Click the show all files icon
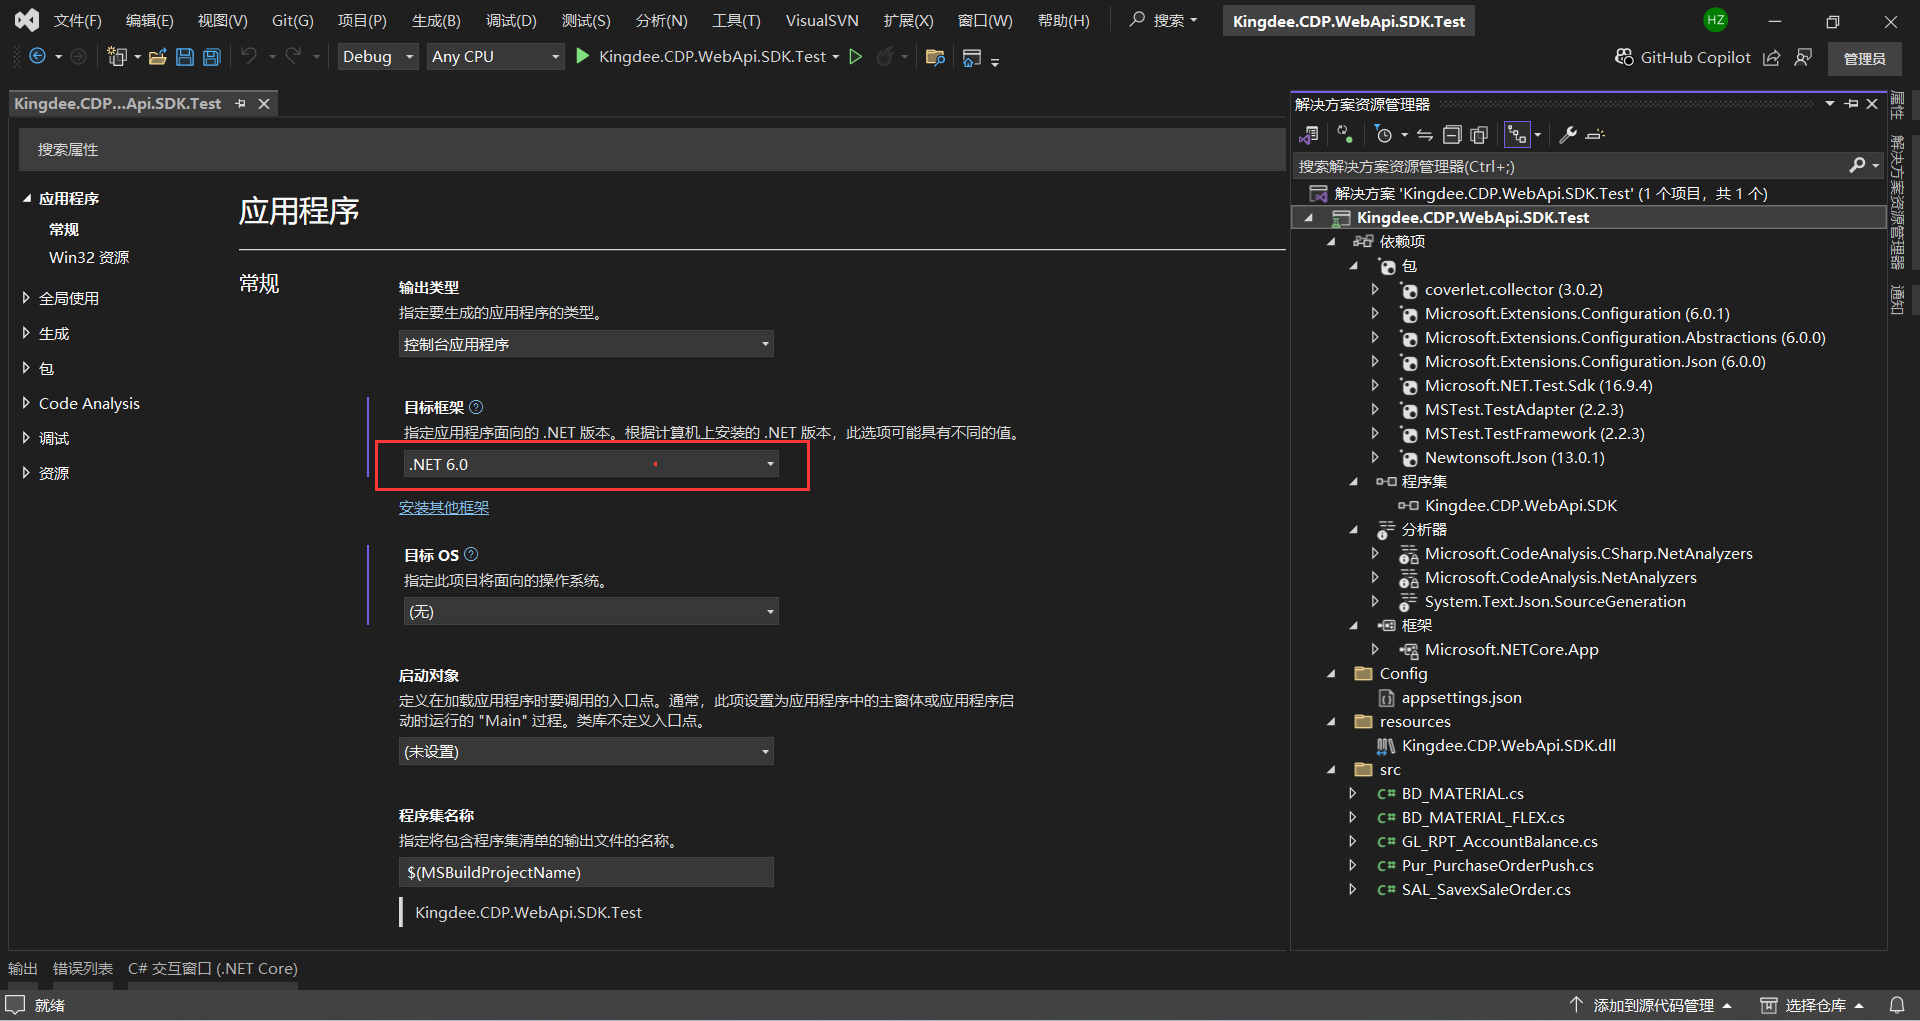The image size is (1920, 1021). [1479, 135]
